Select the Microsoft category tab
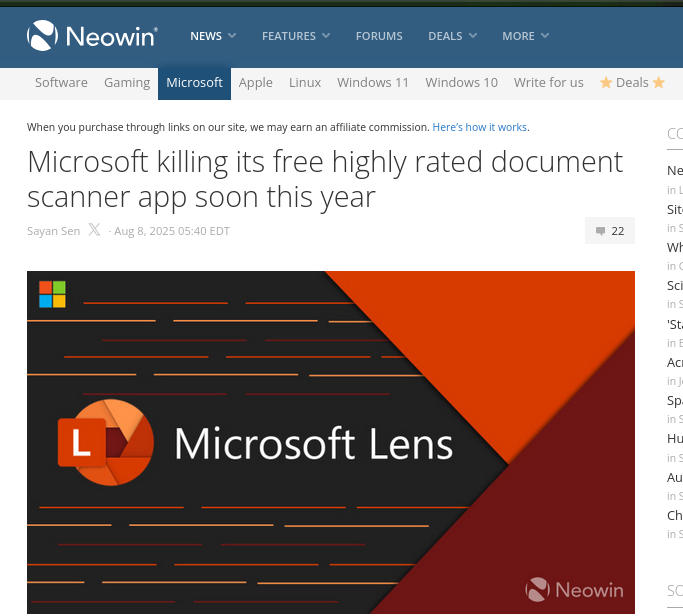 194,84
